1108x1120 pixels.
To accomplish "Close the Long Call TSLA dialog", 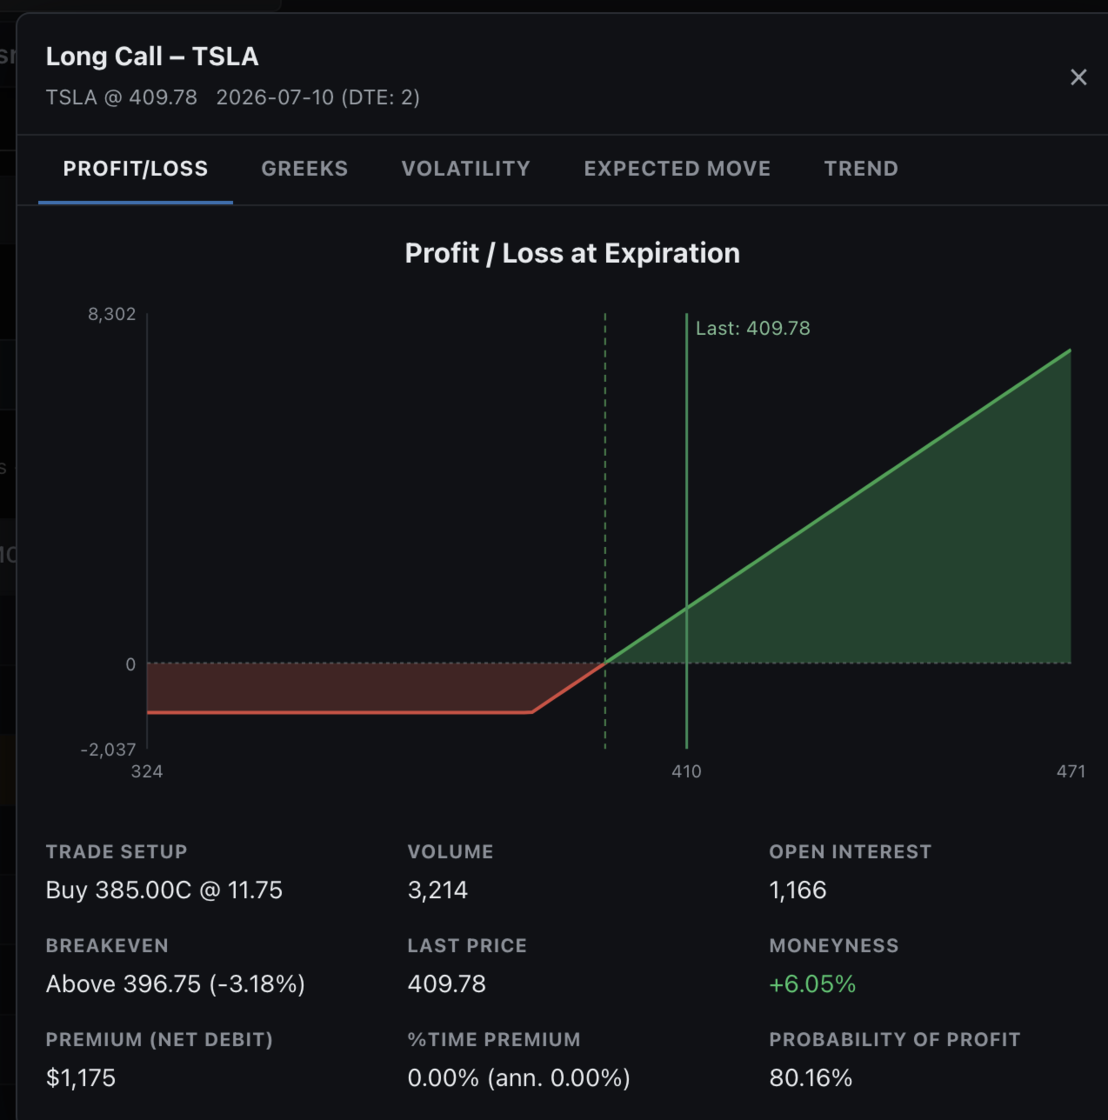I will coord(1078,77).
